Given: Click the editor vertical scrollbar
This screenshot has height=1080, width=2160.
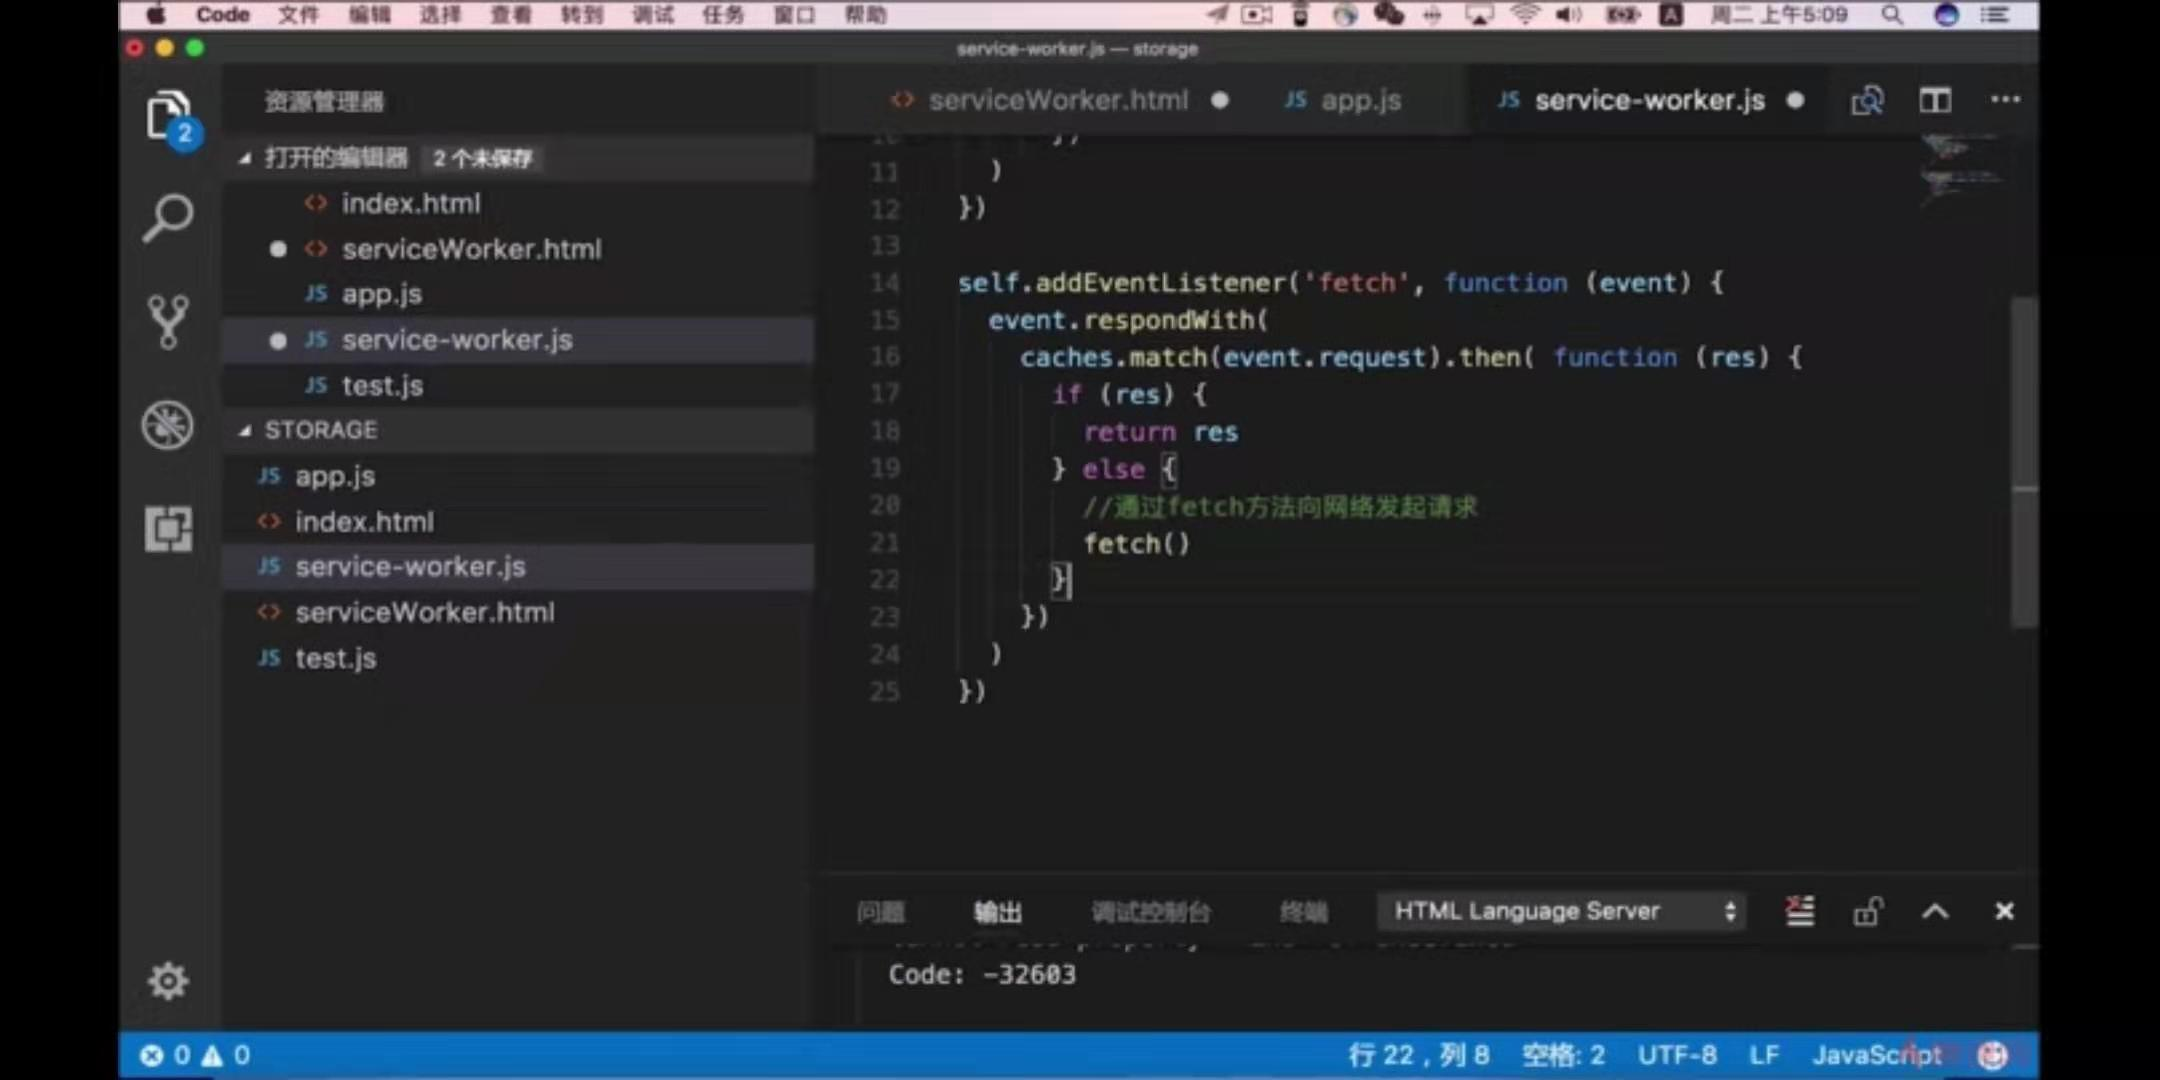Looking at the screenshot, I should pos(2024,460).
